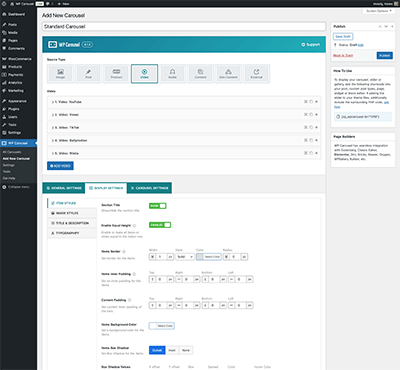Click the carousel title input field
Screen dimensions: 400x370
tap(184, 26)
